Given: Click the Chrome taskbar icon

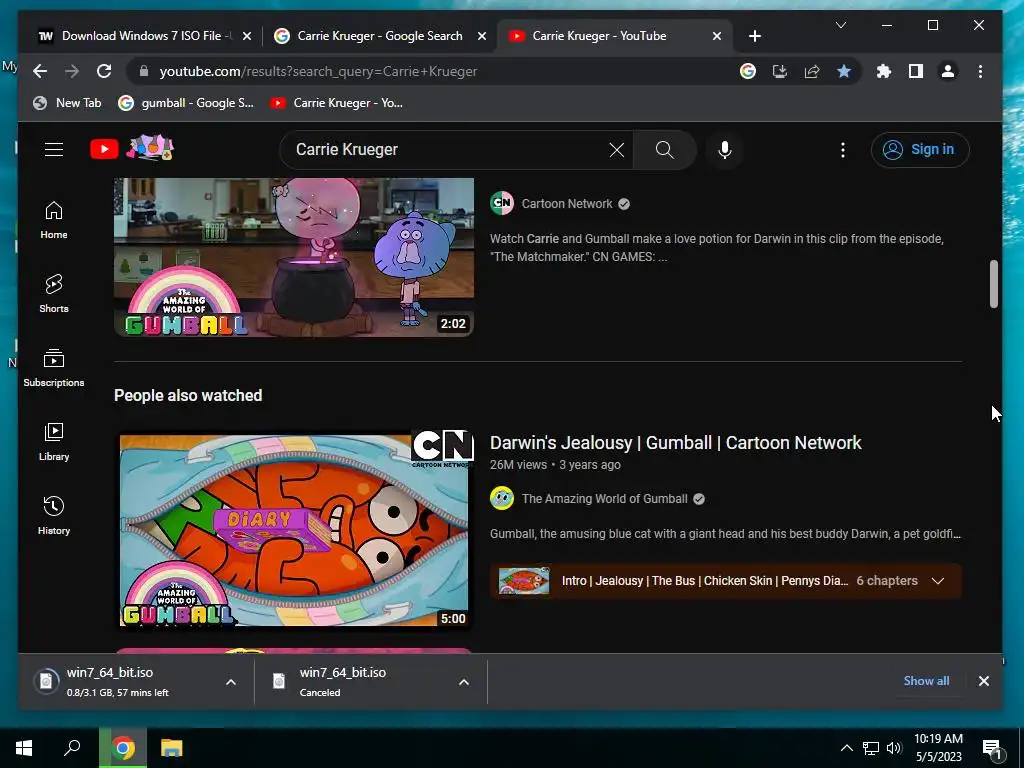Looking at the screenshot, I should point(123,748).
